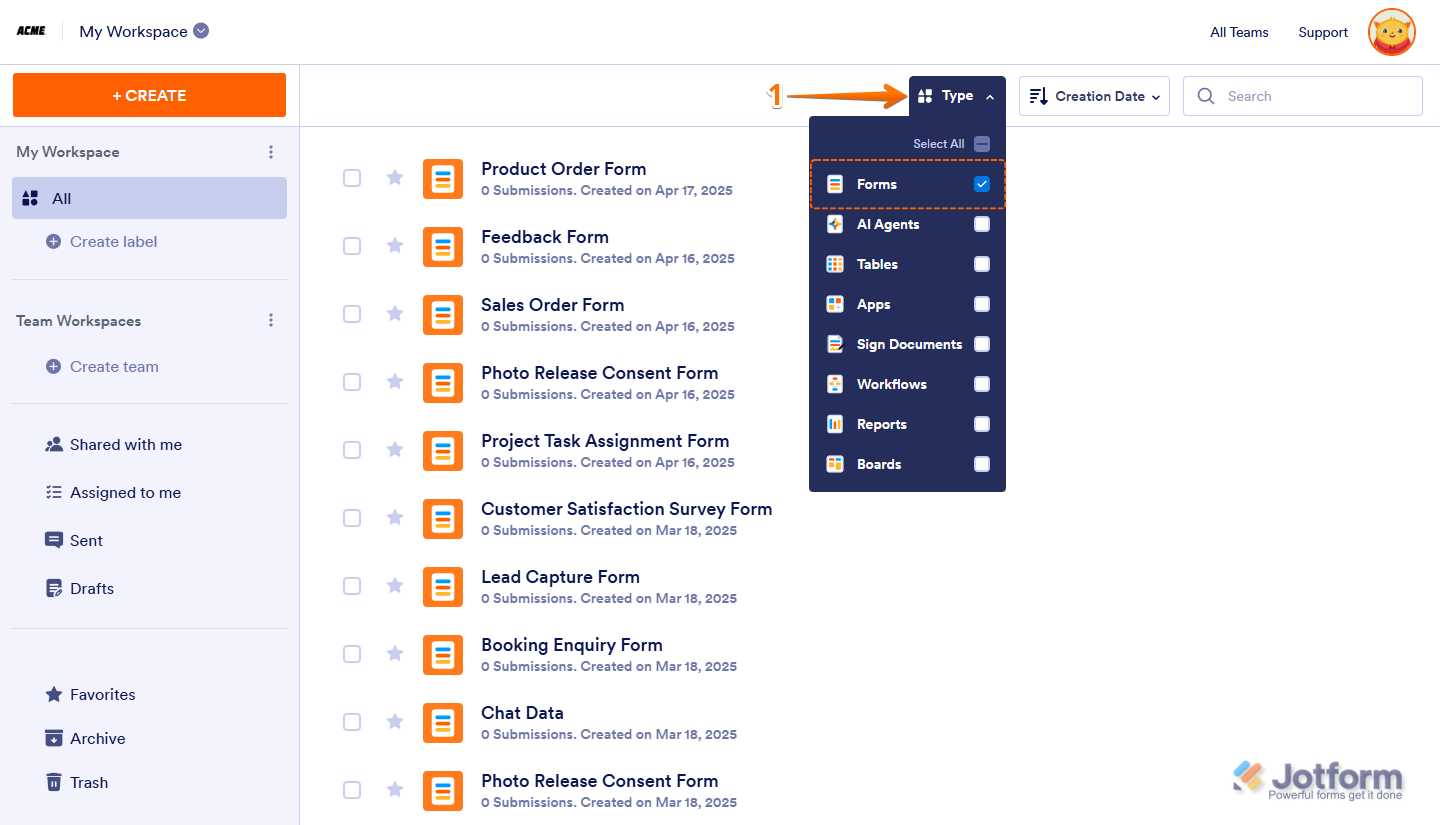Click the Workflows icon in the filter menu
This screenshot has width=1440, height=825.
pos(835,384)
